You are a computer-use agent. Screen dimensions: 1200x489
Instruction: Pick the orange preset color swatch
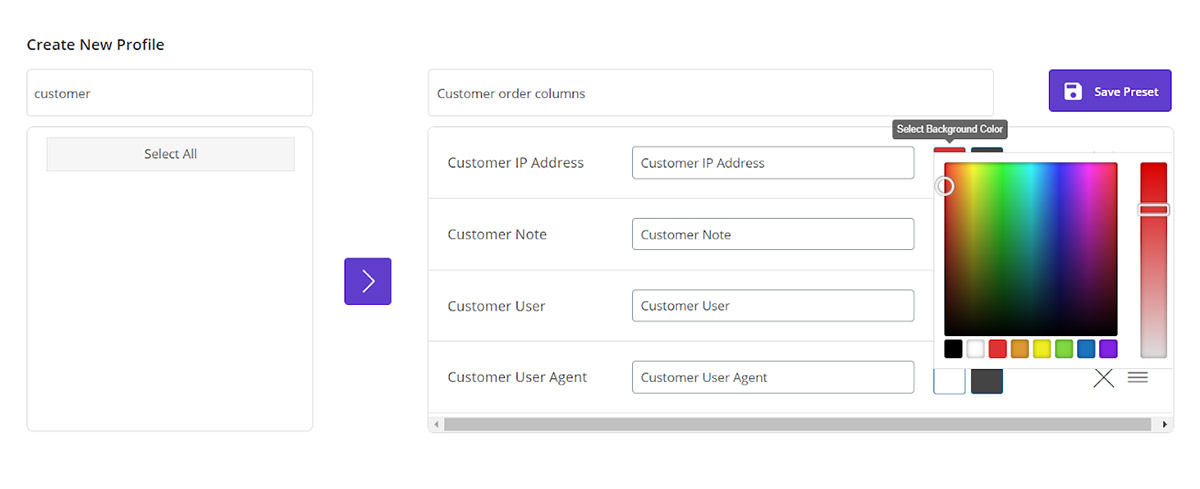click(x=1019, y=349)
